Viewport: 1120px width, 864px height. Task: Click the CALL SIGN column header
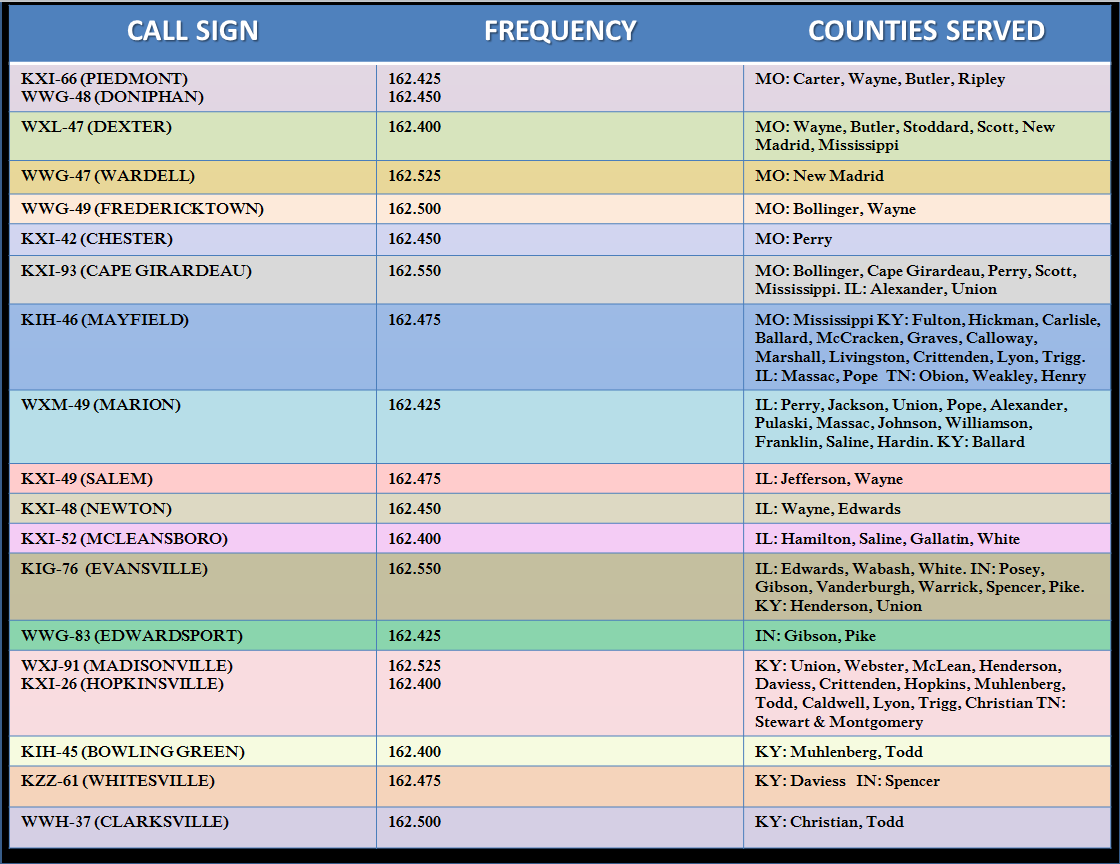tap(193, 31)
